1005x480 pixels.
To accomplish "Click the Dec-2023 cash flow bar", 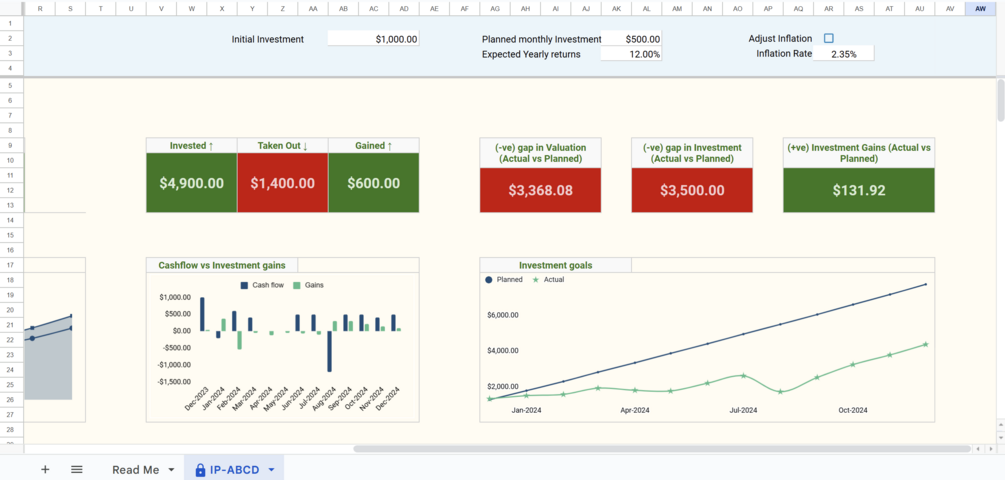I will [203, 314].
